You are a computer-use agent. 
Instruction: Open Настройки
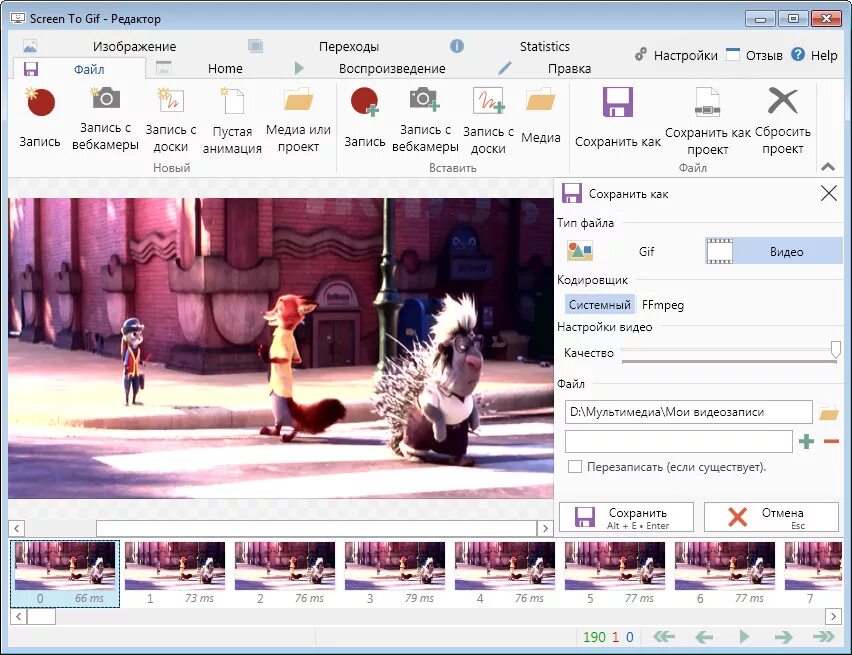[676, 55]
